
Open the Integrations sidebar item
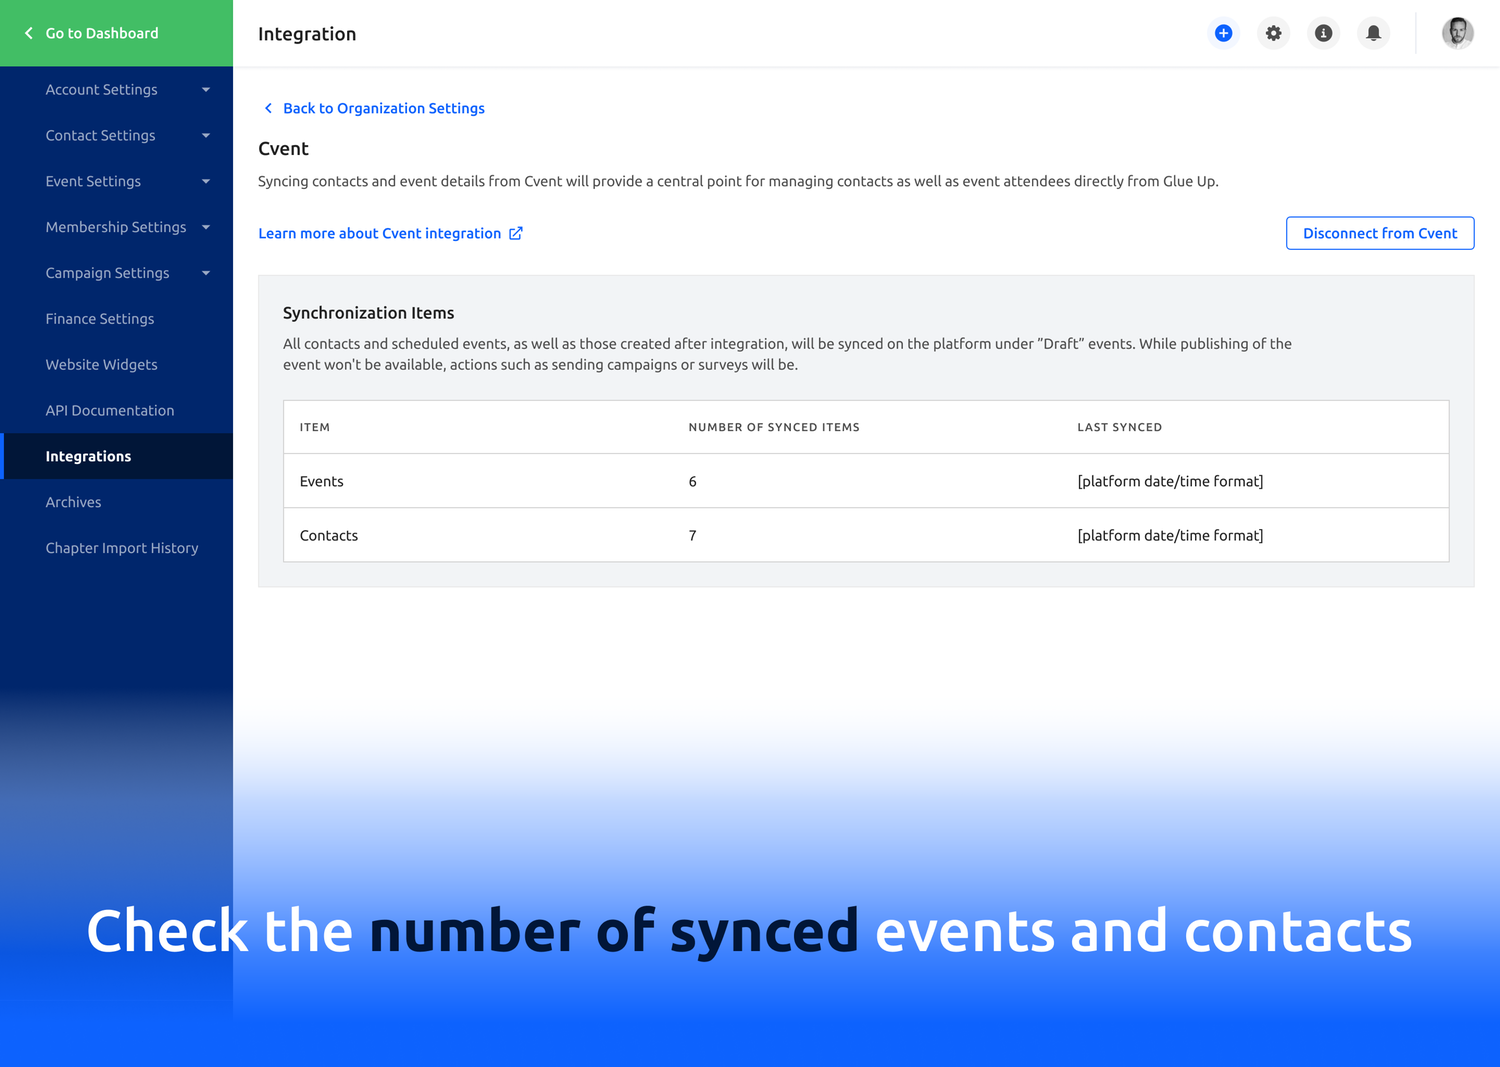tap(88, 456)
